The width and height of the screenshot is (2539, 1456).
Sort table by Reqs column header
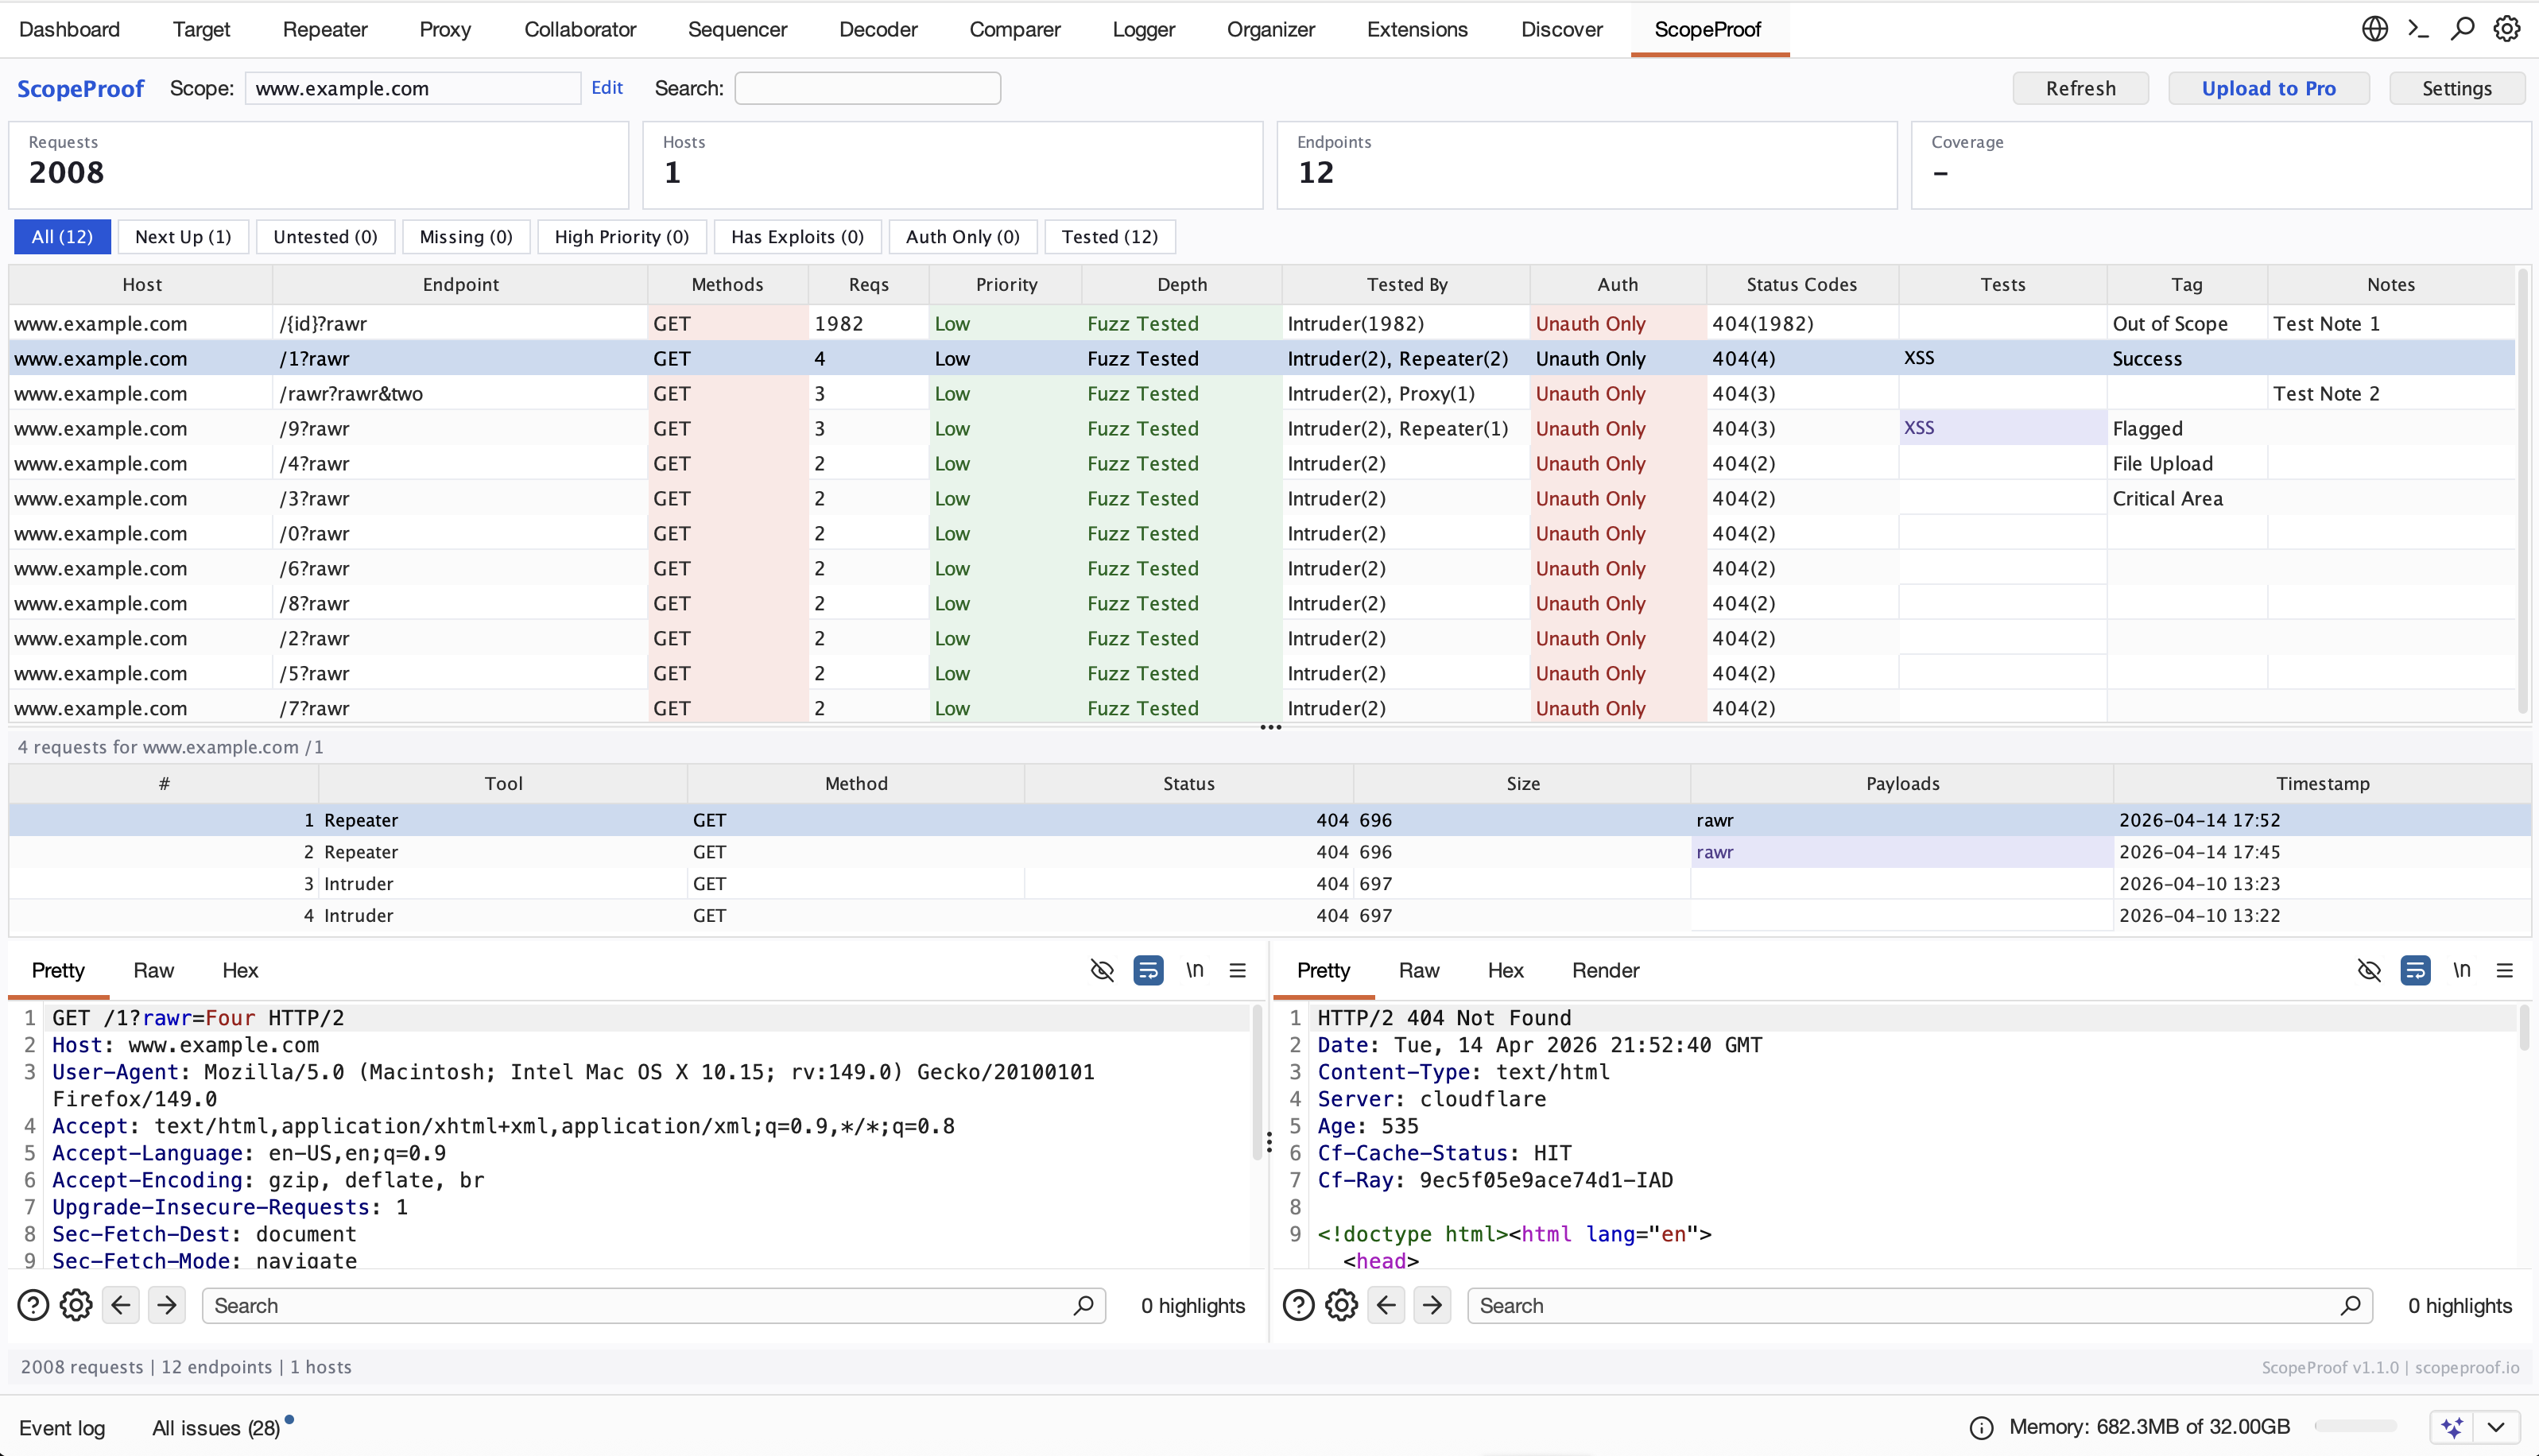pos(869,285)
